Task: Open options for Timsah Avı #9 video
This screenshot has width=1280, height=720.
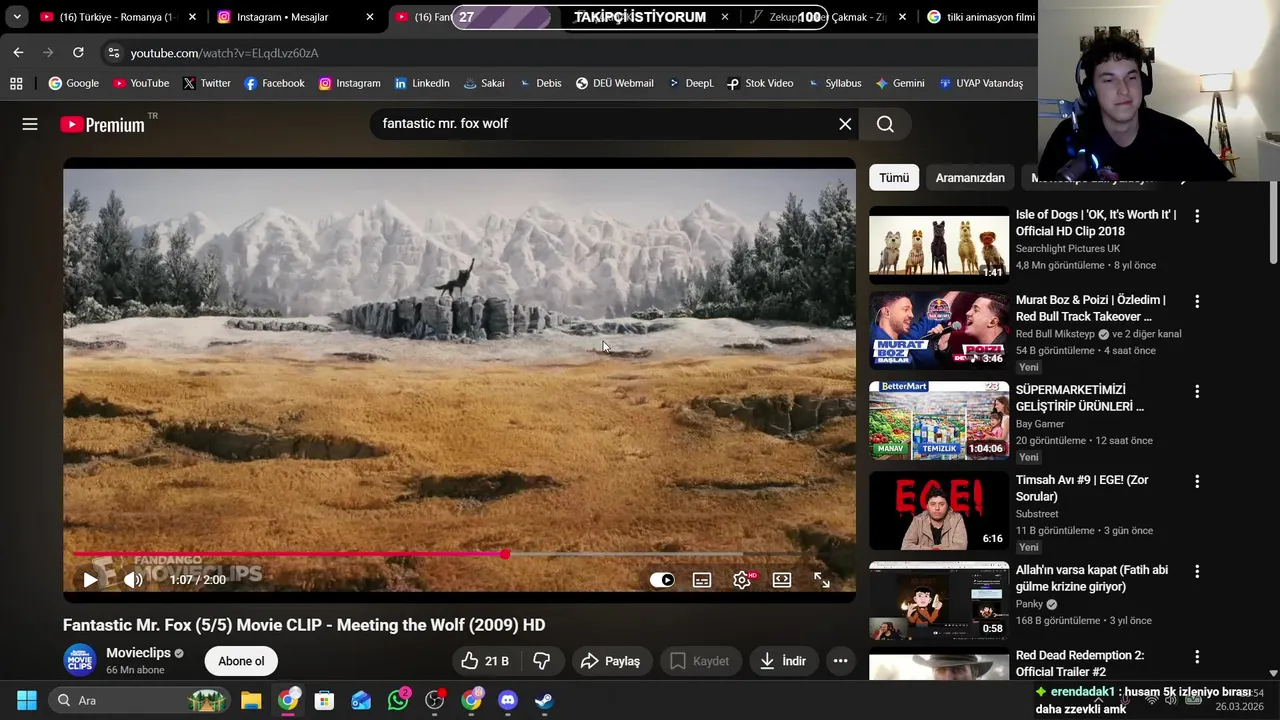Action: 1197,481
